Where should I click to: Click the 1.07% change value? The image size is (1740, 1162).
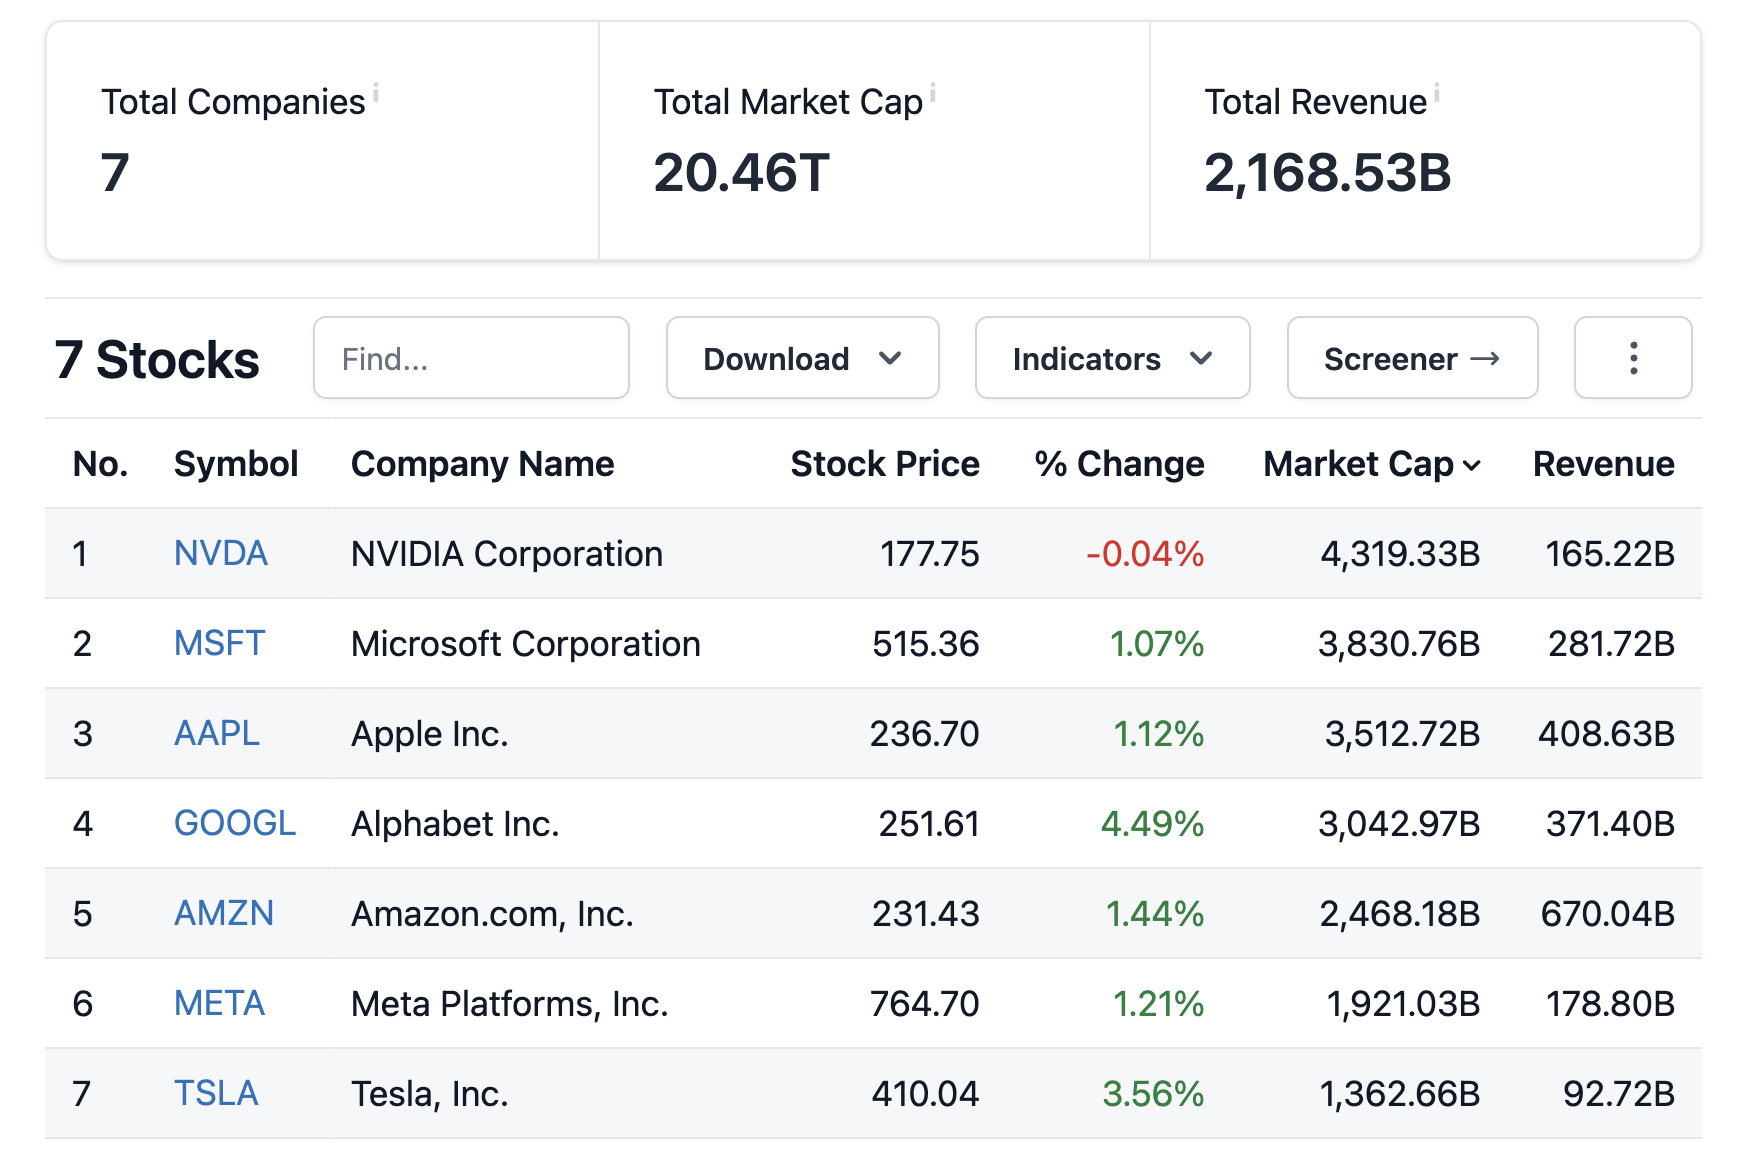[1157, 643]
